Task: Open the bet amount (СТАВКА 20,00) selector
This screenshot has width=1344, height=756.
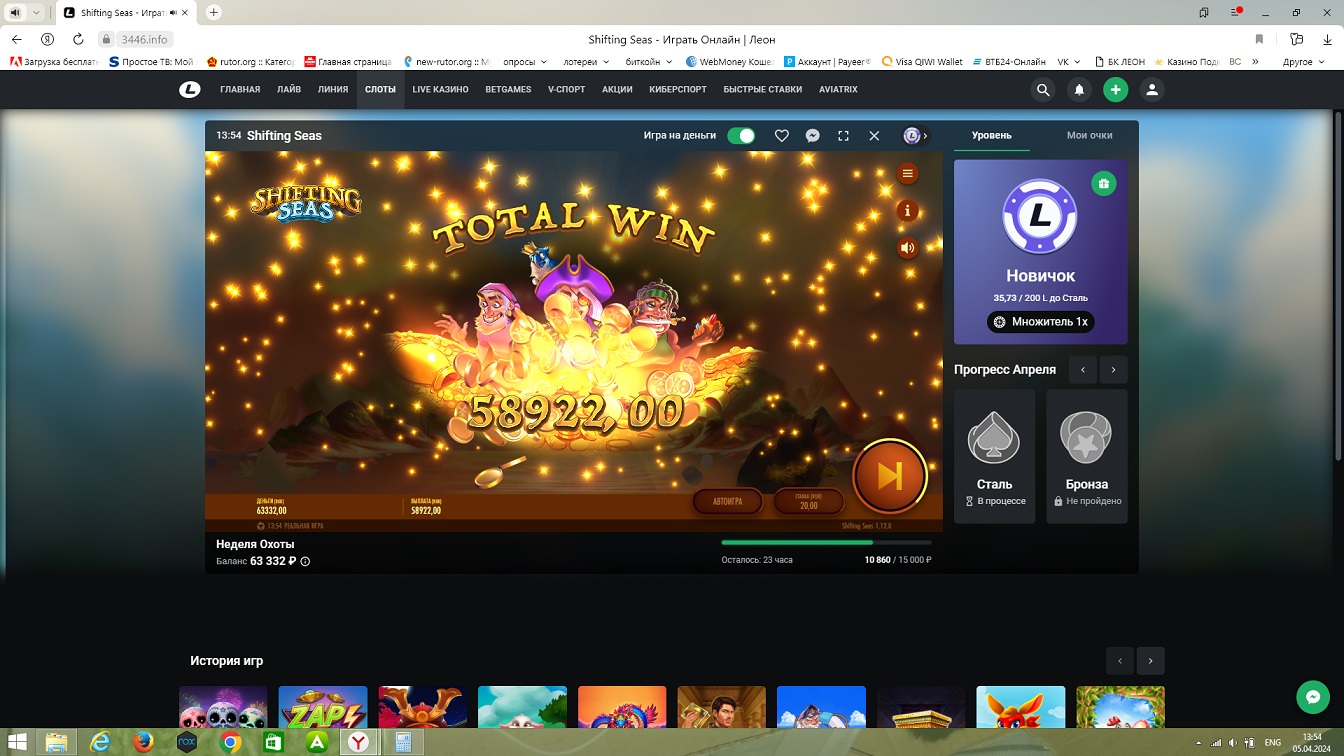Action: 808,501
